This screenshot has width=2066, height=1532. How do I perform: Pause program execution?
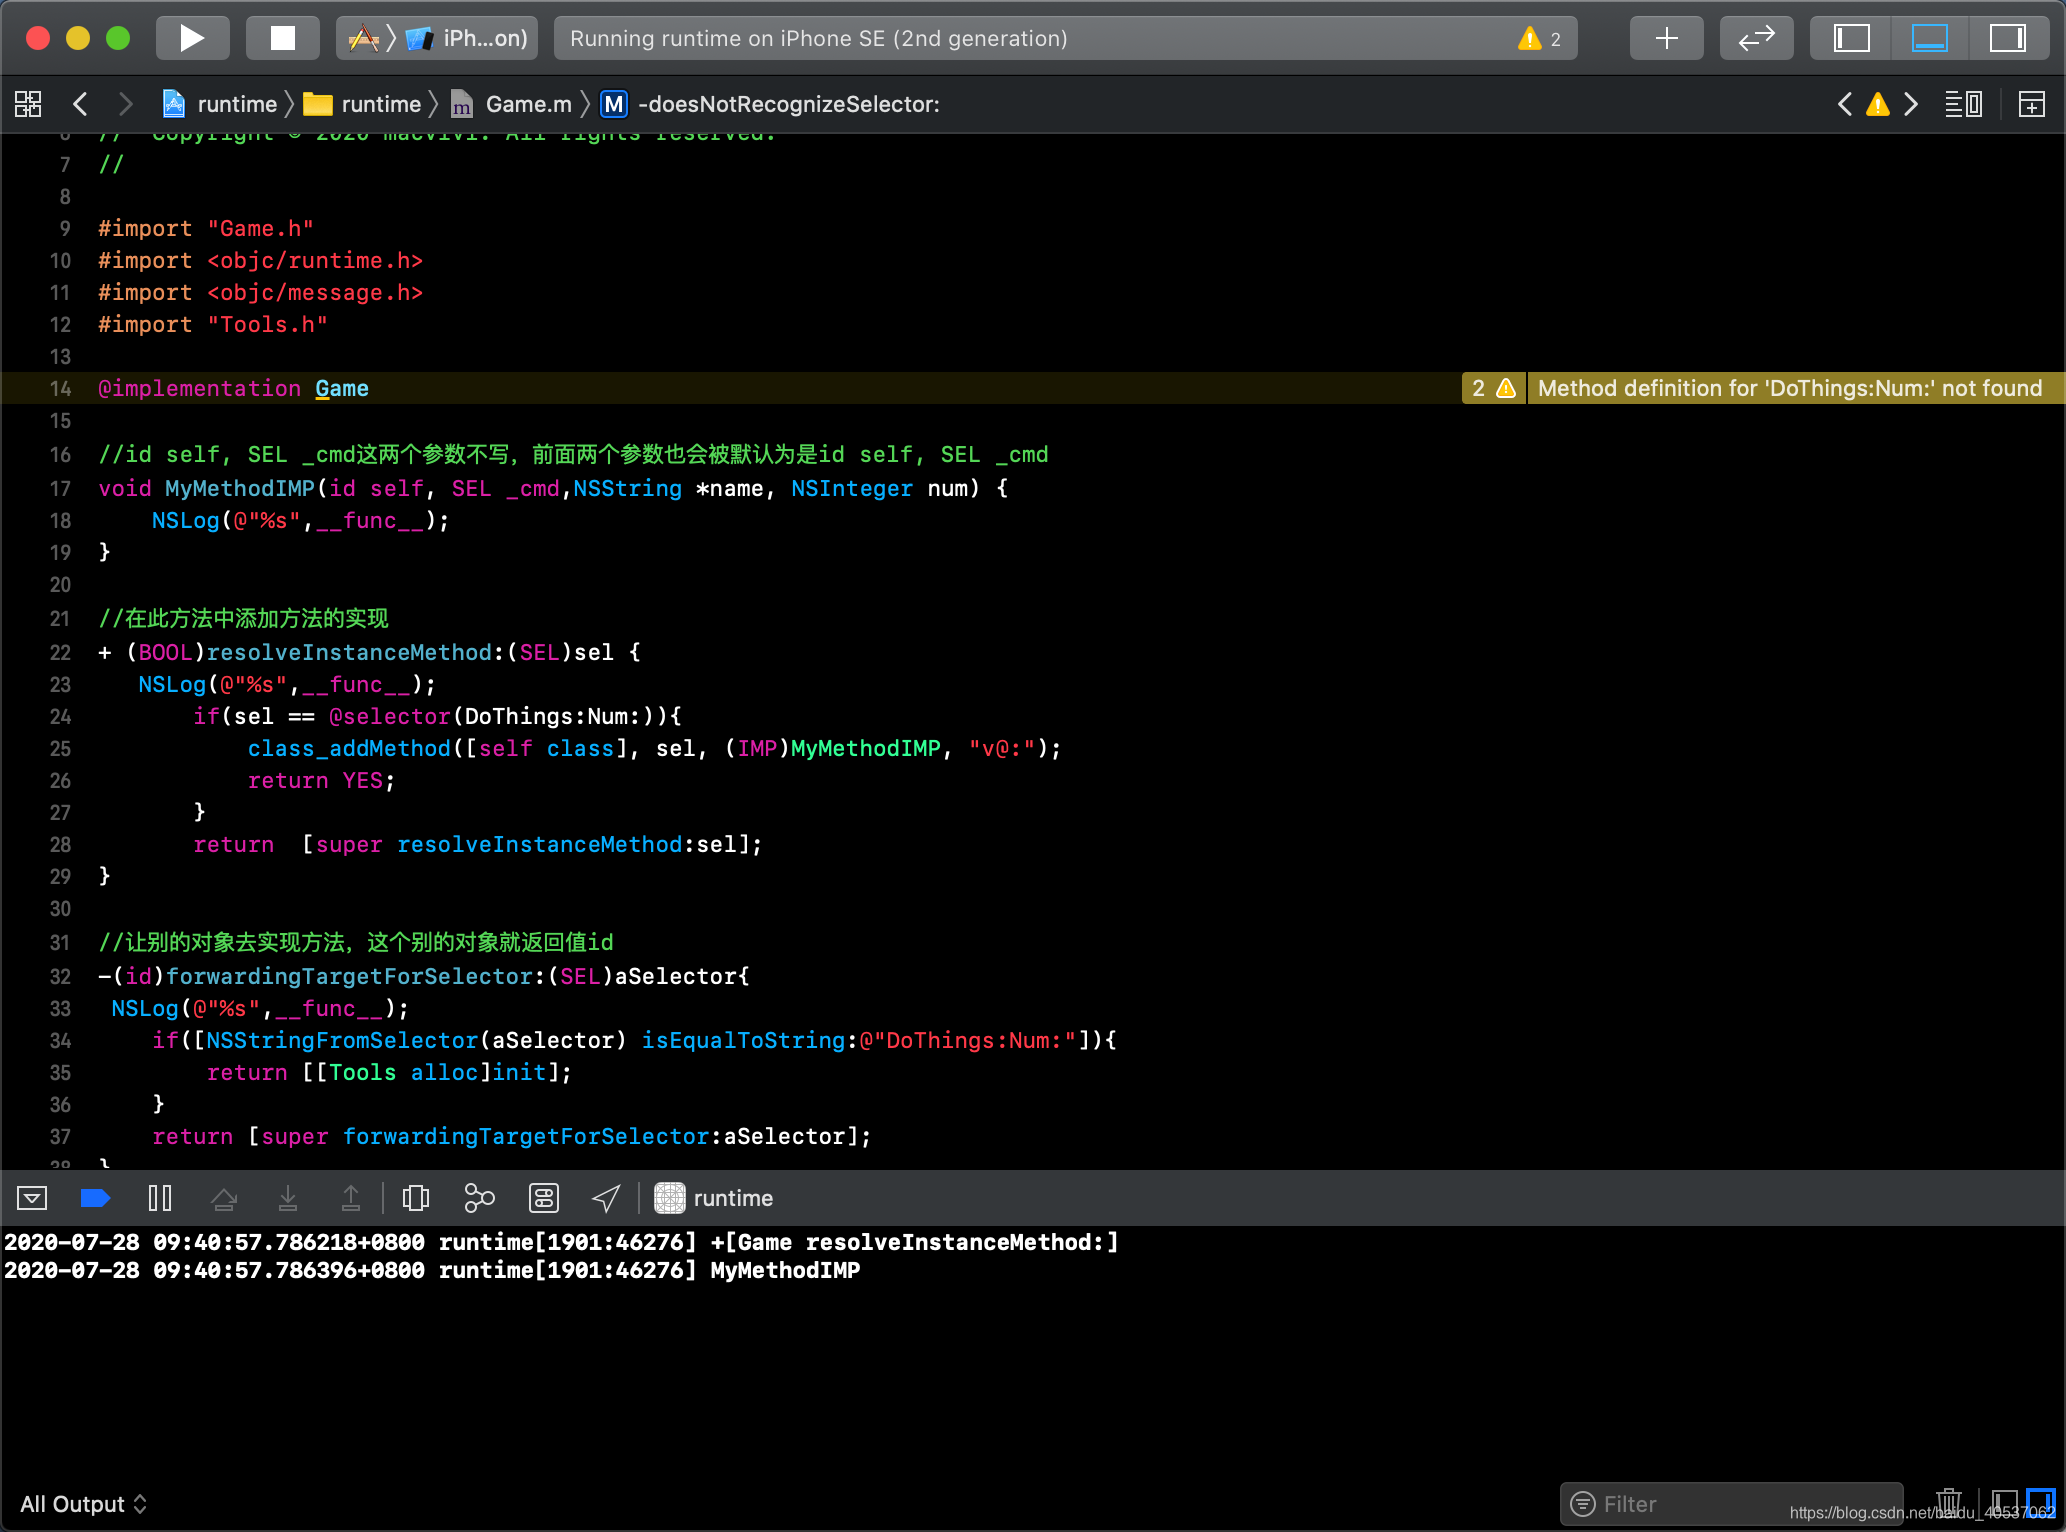pyautogui.click(x=160, y=1198)
